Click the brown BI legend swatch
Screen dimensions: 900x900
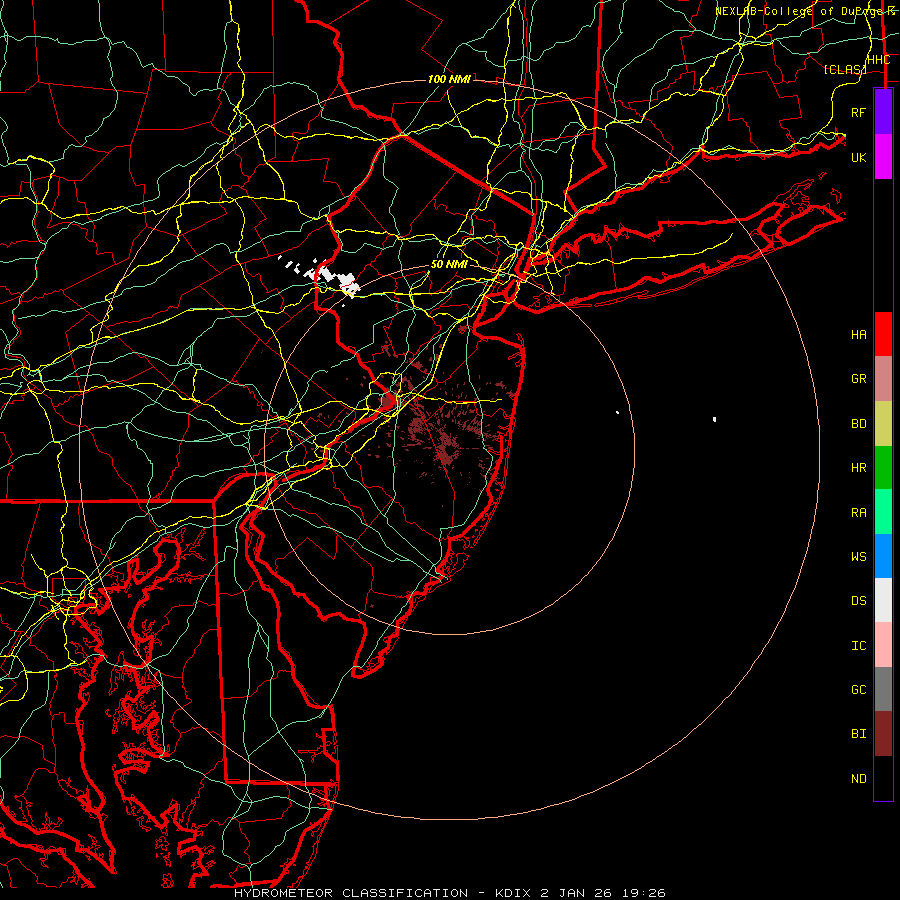(x=883, y=734)
